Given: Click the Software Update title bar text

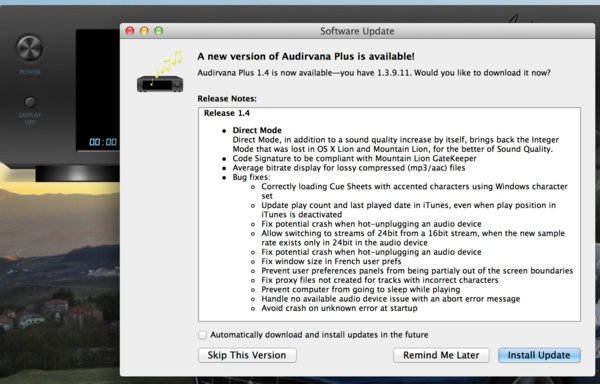Looking at the screenshot, I should (357, 31).
